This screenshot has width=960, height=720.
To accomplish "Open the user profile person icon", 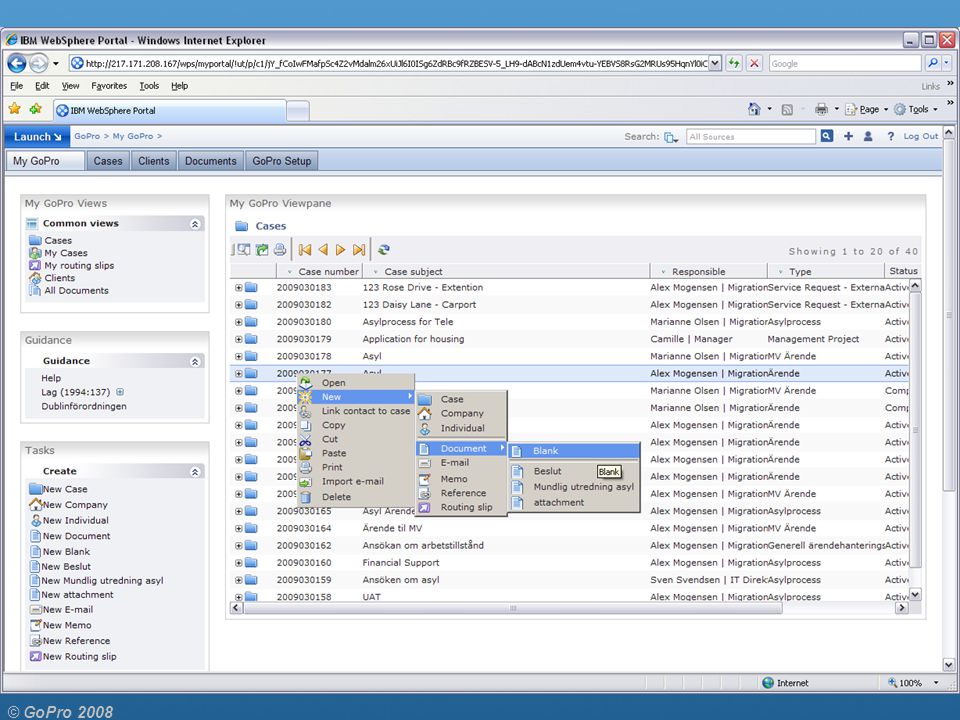I will [868, 136].
